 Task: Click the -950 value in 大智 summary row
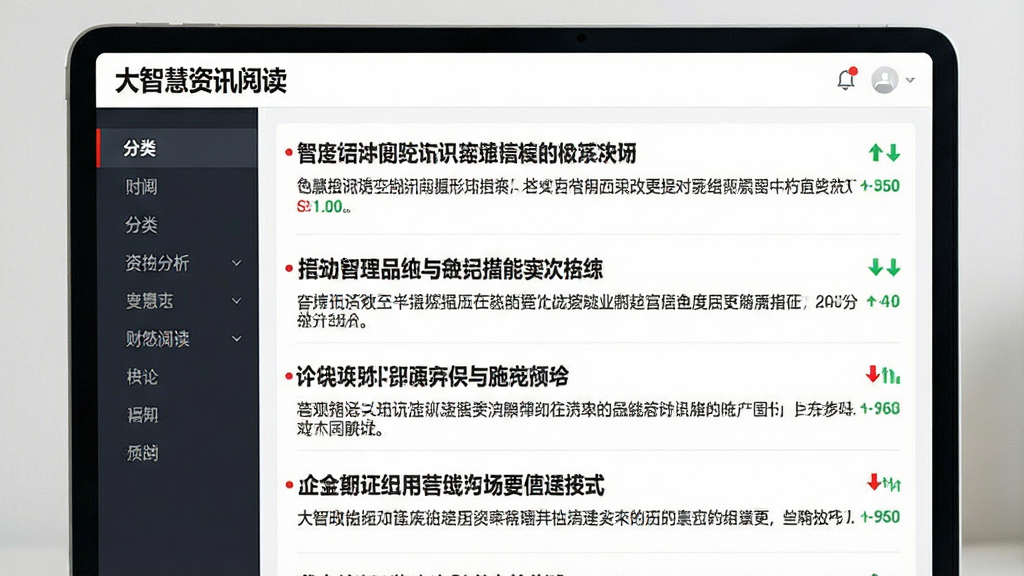[880, 517]
